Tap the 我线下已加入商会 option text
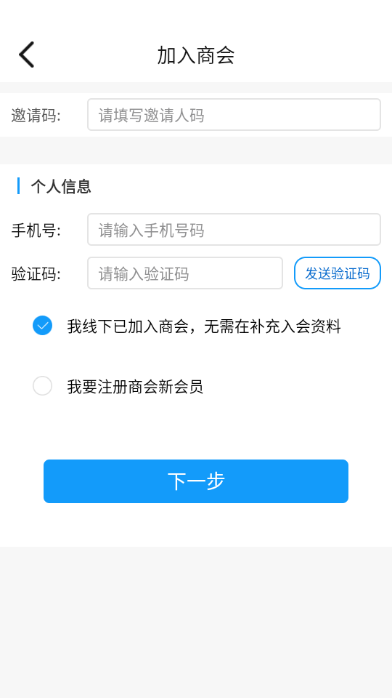 [204, 326]
